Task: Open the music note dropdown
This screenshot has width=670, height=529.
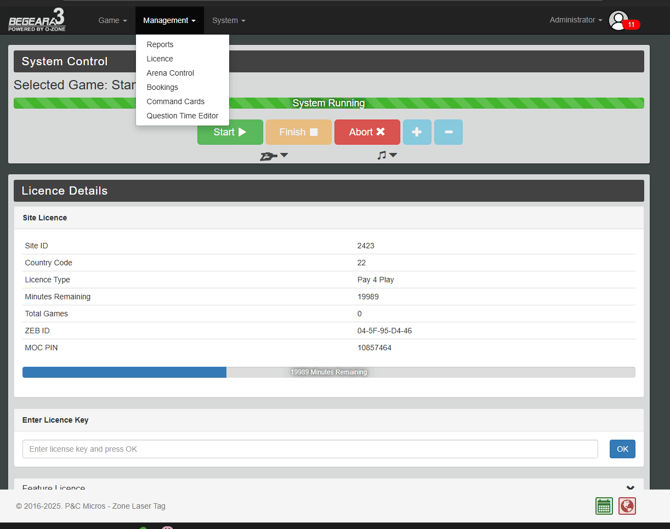Action: pos(387,156)
